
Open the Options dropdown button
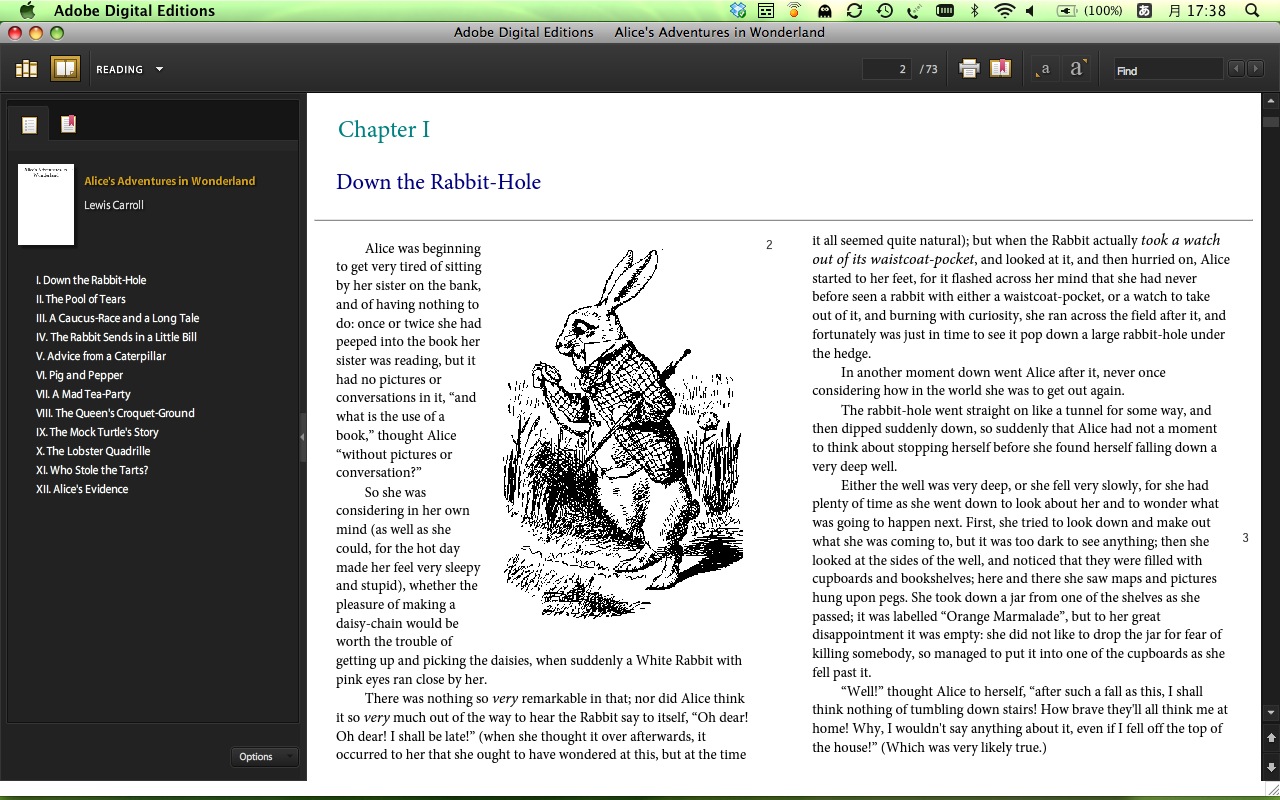tap(265, 756)
